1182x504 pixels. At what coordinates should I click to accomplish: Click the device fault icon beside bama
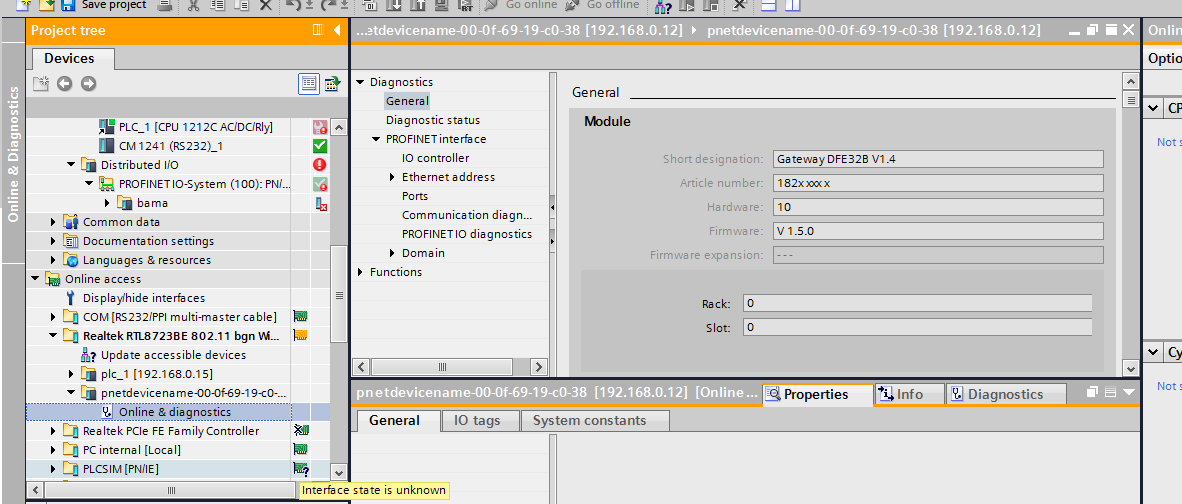[x=320, y=203]
